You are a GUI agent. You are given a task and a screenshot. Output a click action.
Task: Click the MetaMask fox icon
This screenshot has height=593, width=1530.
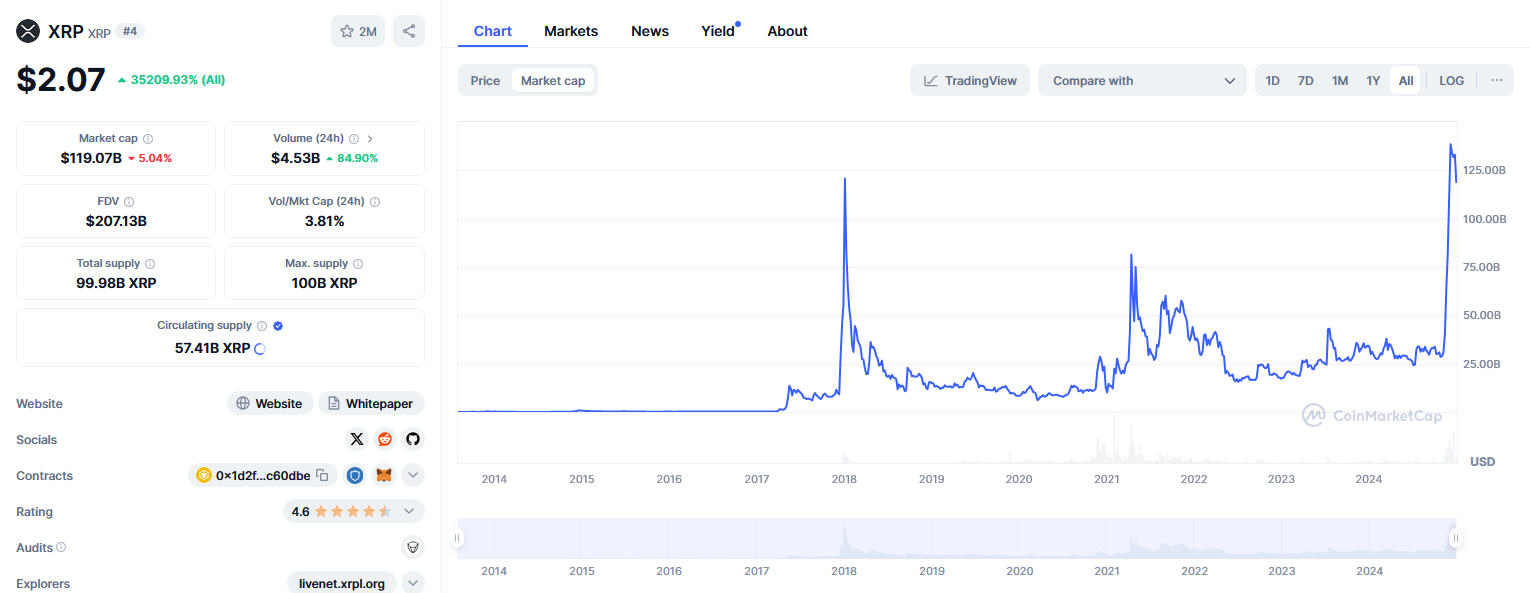click(x=383, y=475)
